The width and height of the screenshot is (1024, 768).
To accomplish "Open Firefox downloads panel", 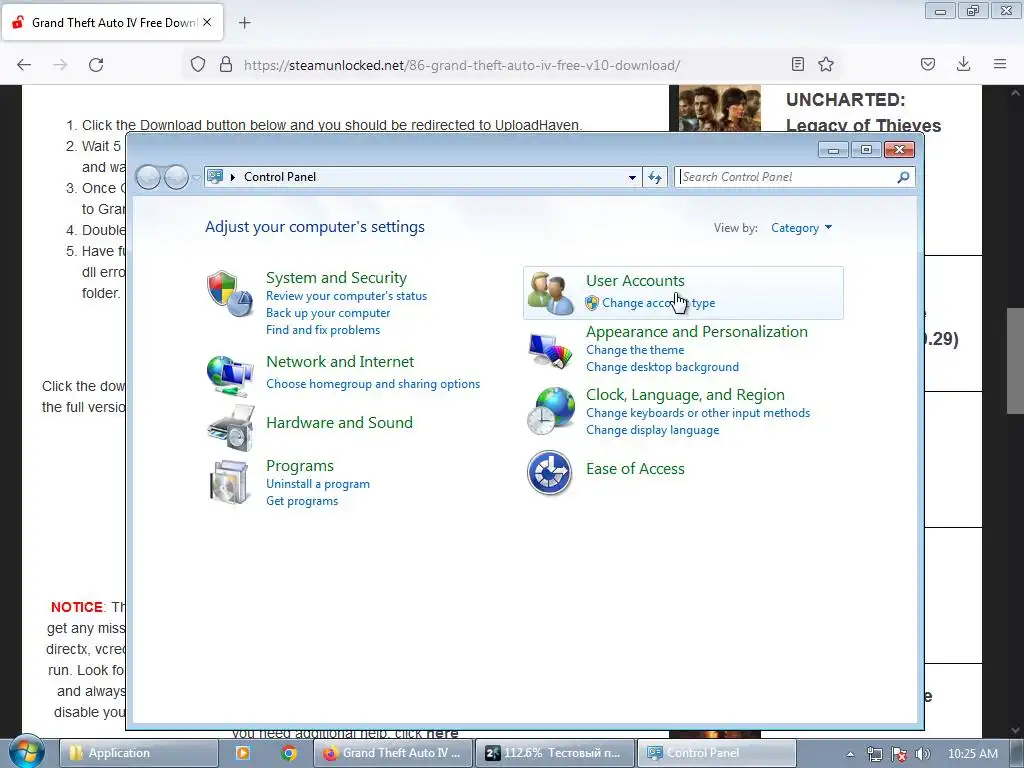I will tap(963, 64).
